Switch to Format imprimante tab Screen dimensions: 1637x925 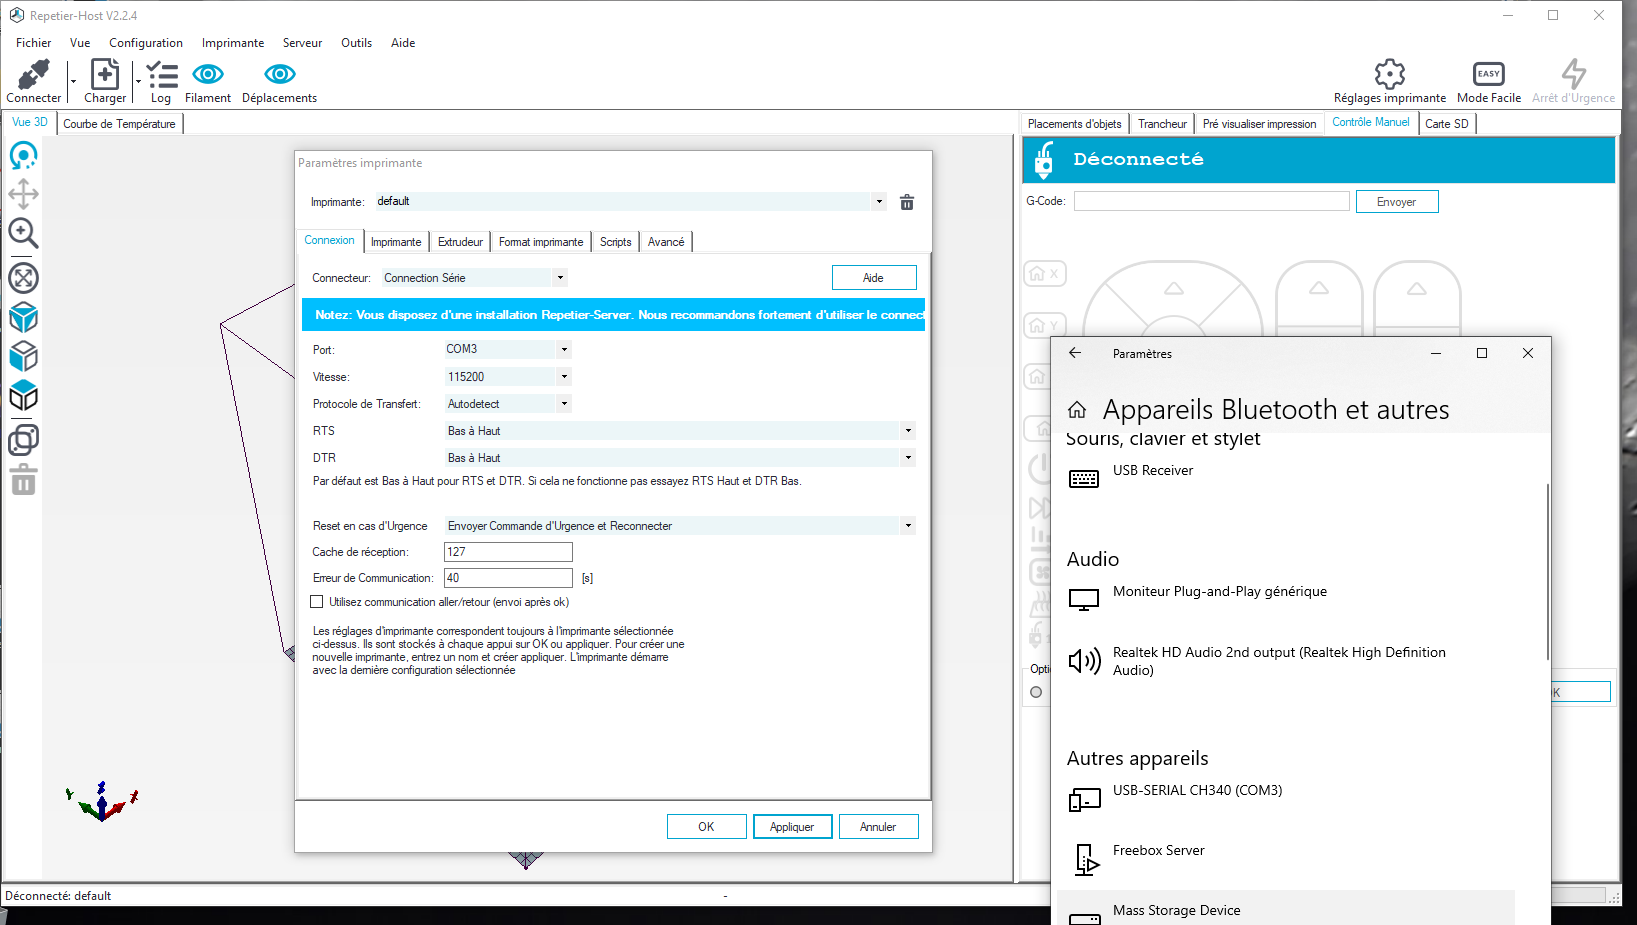click(x=541, y=242)
